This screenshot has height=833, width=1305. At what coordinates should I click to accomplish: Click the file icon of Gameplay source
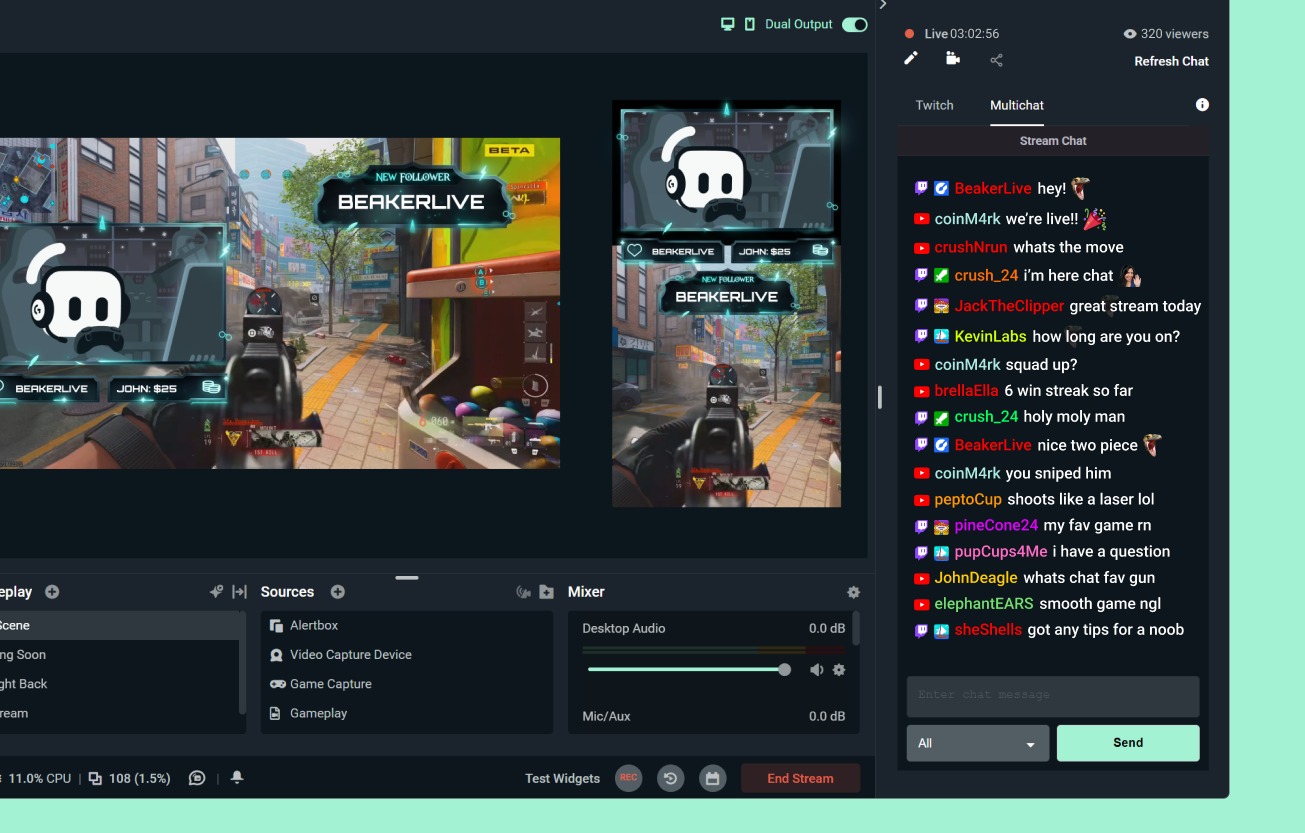tap(275, 713)
